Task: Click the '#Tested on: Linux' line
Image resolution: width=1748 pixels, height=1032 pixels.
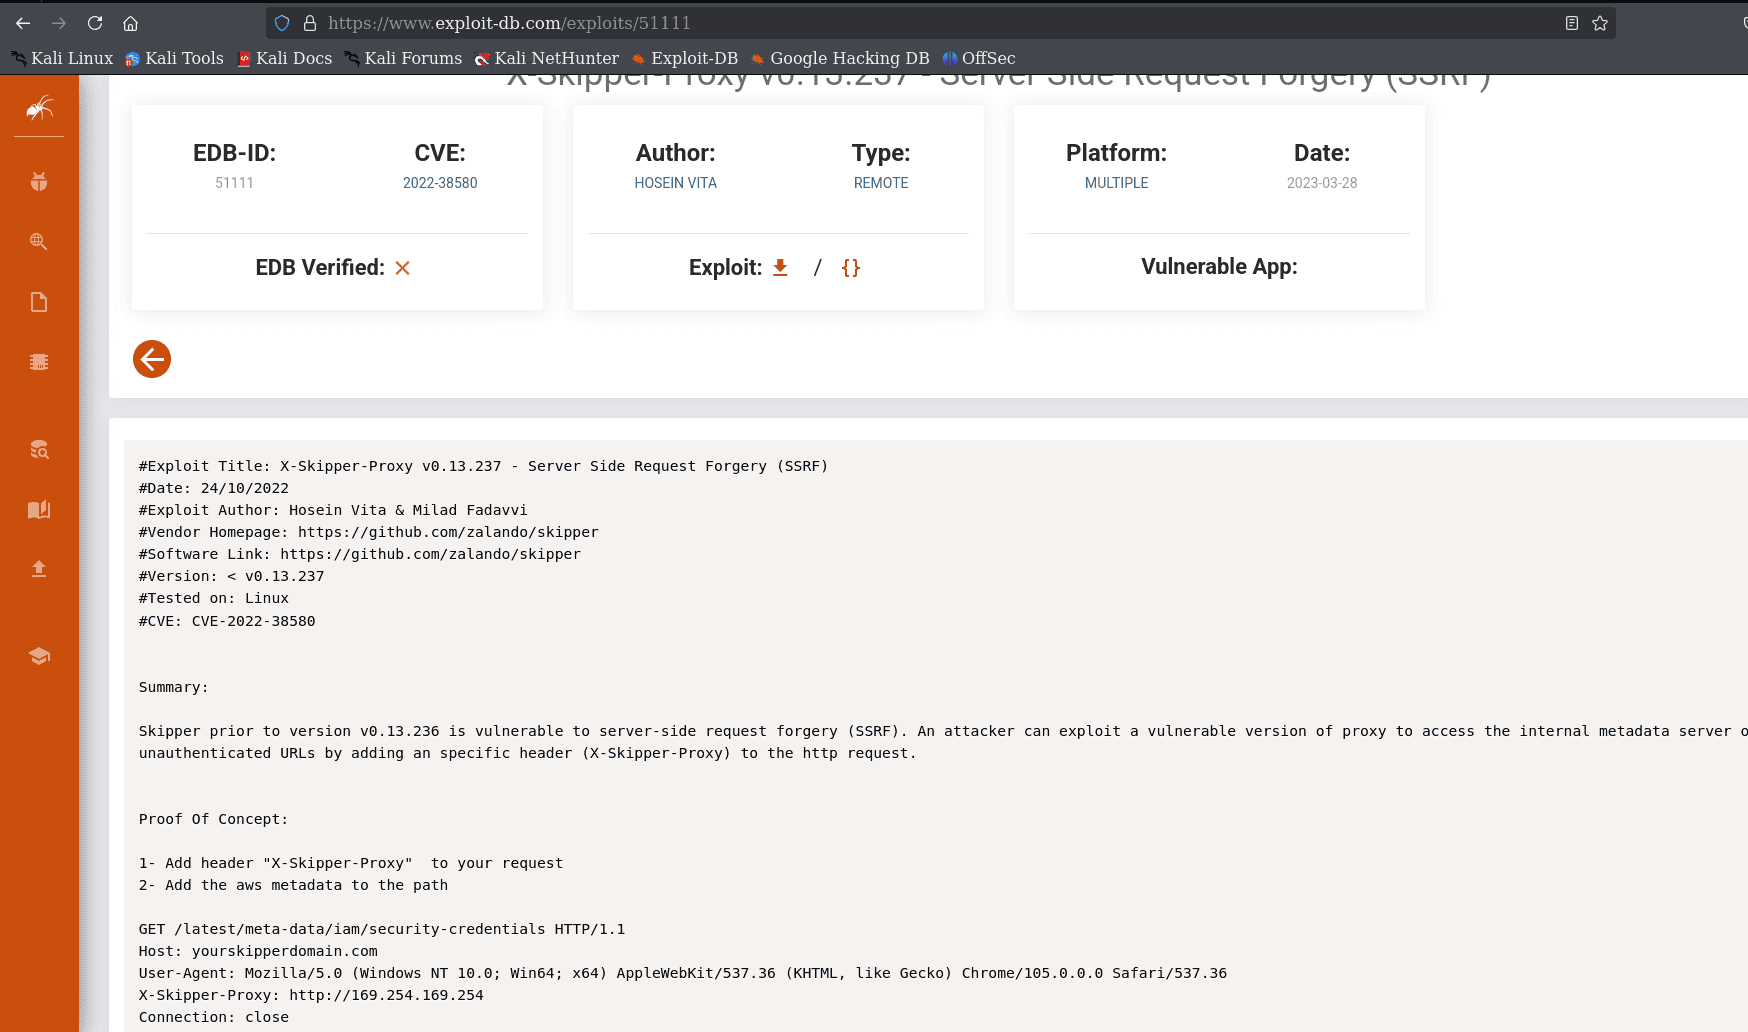Action: pyautogui.click(x=214, y=598)
